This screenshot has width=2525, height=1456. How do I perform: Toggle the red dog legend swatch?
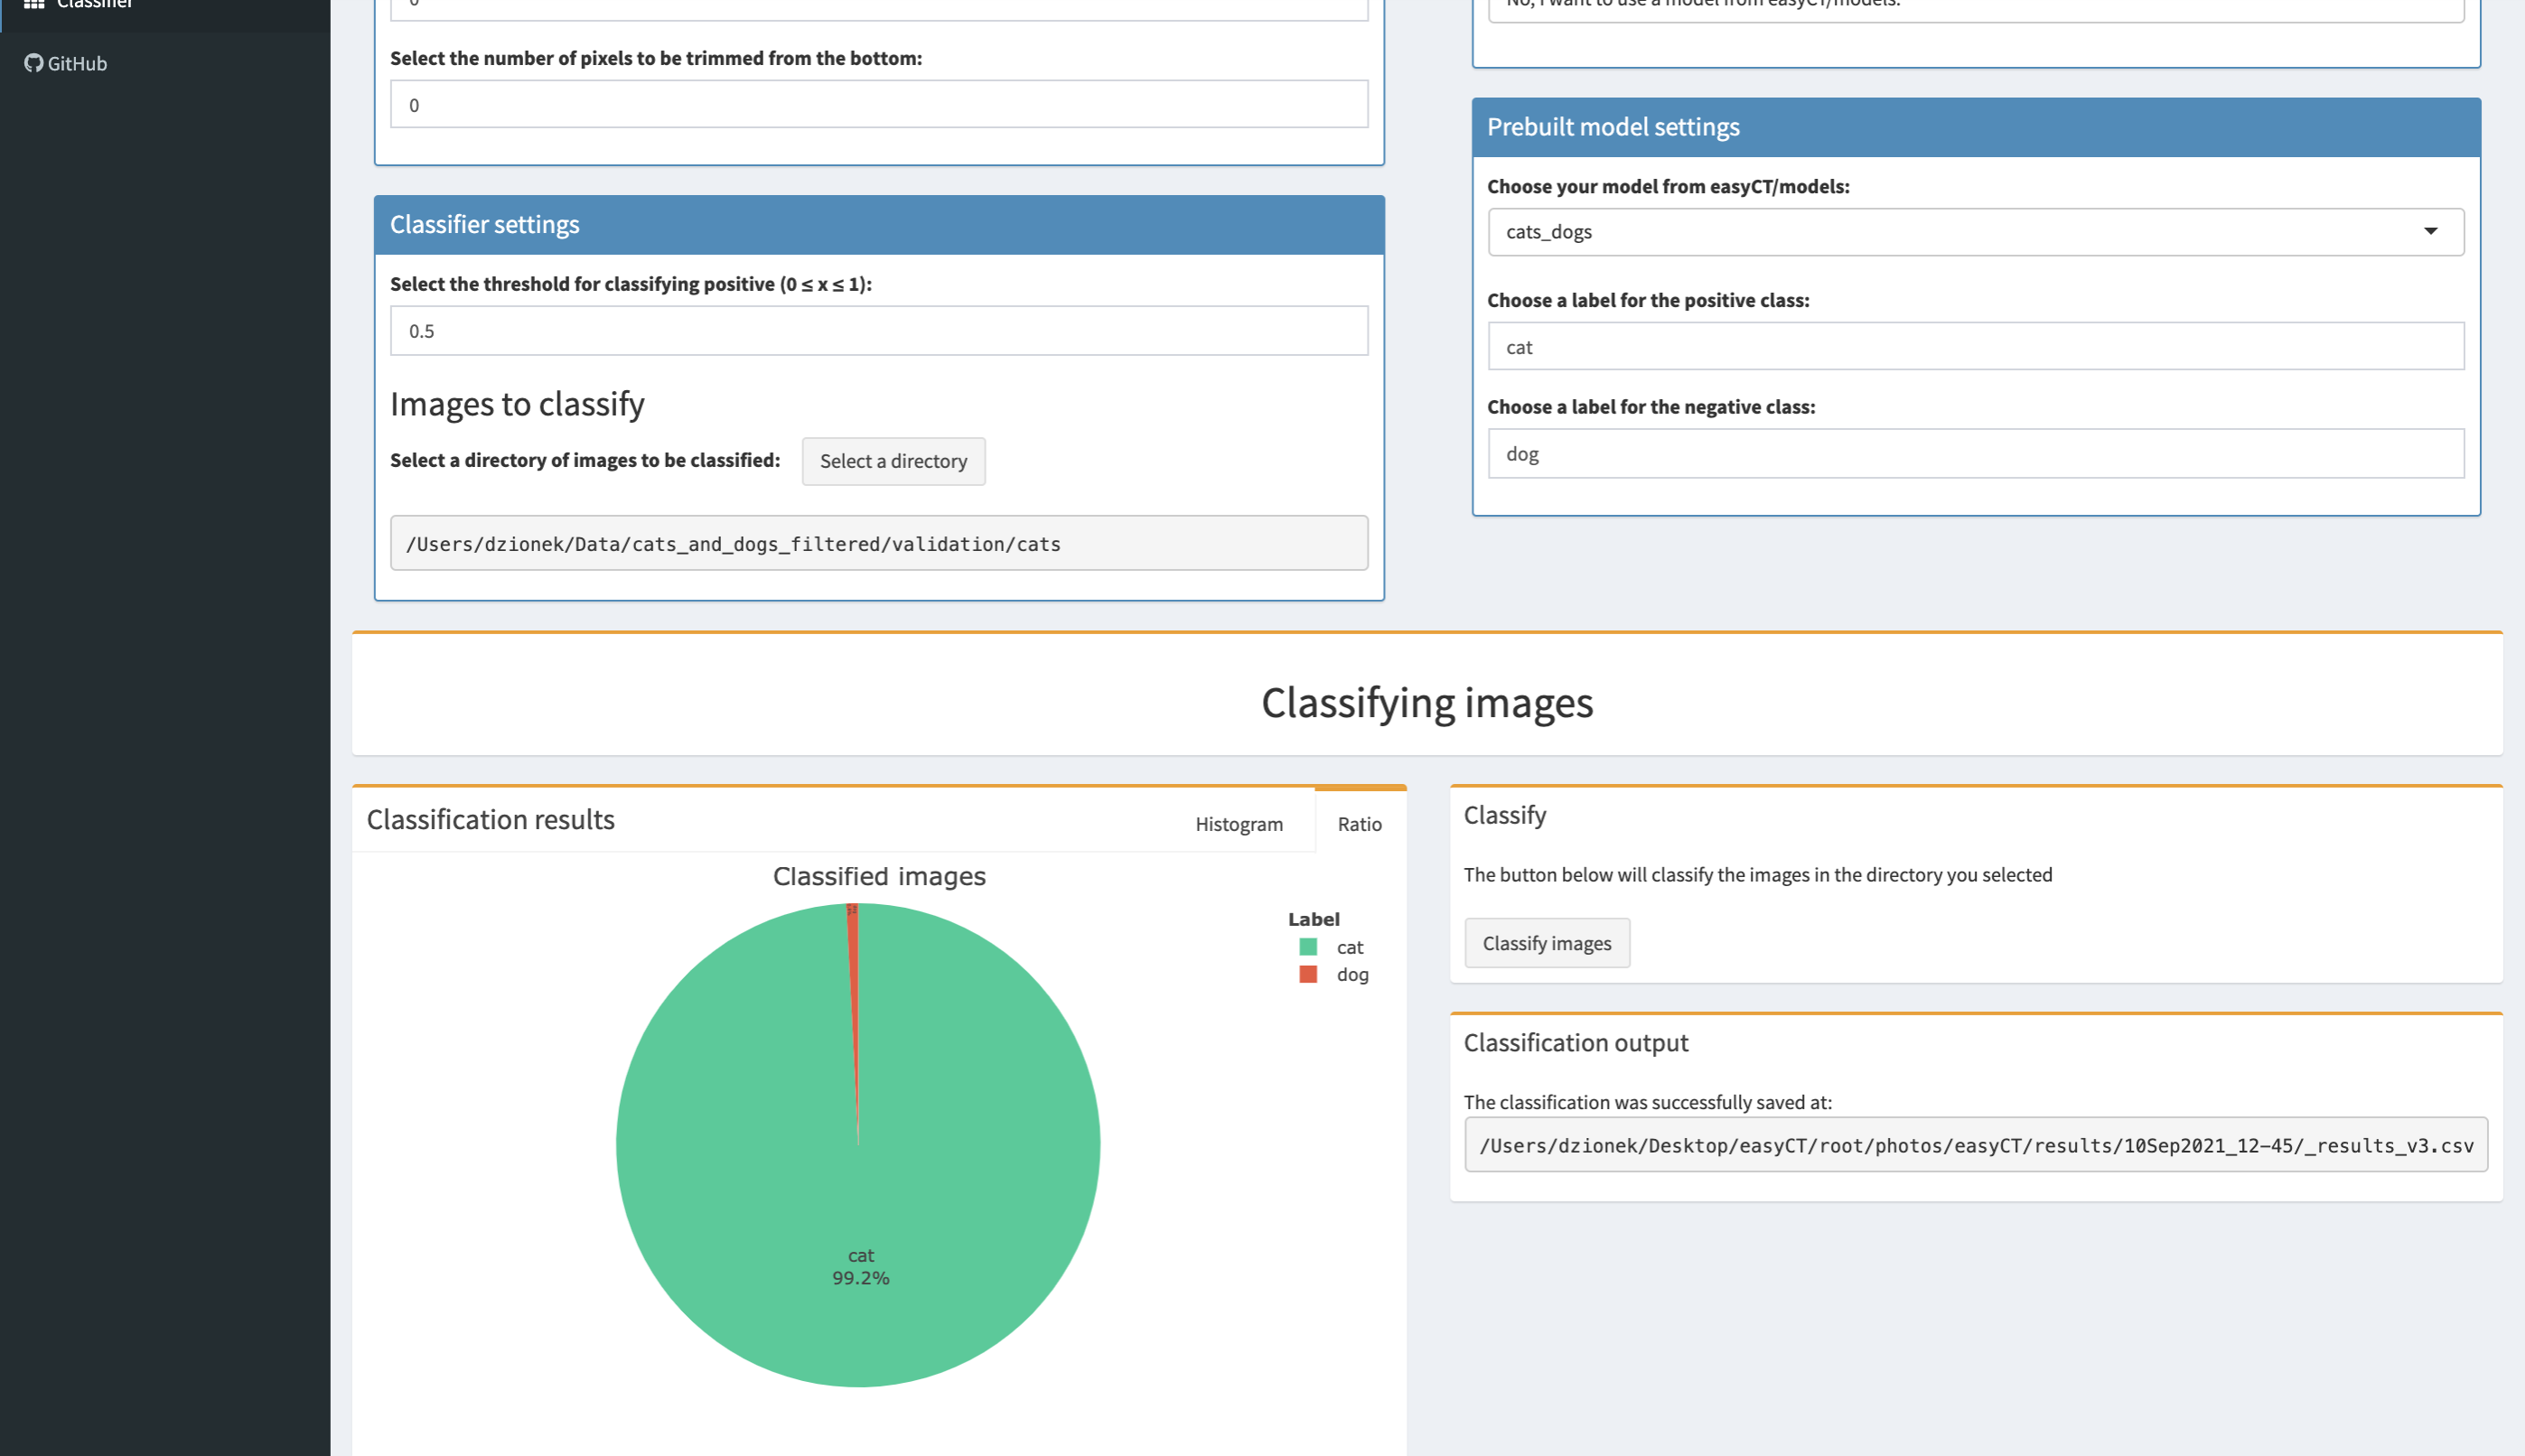pyautogui.click(x=1307, y=974)
